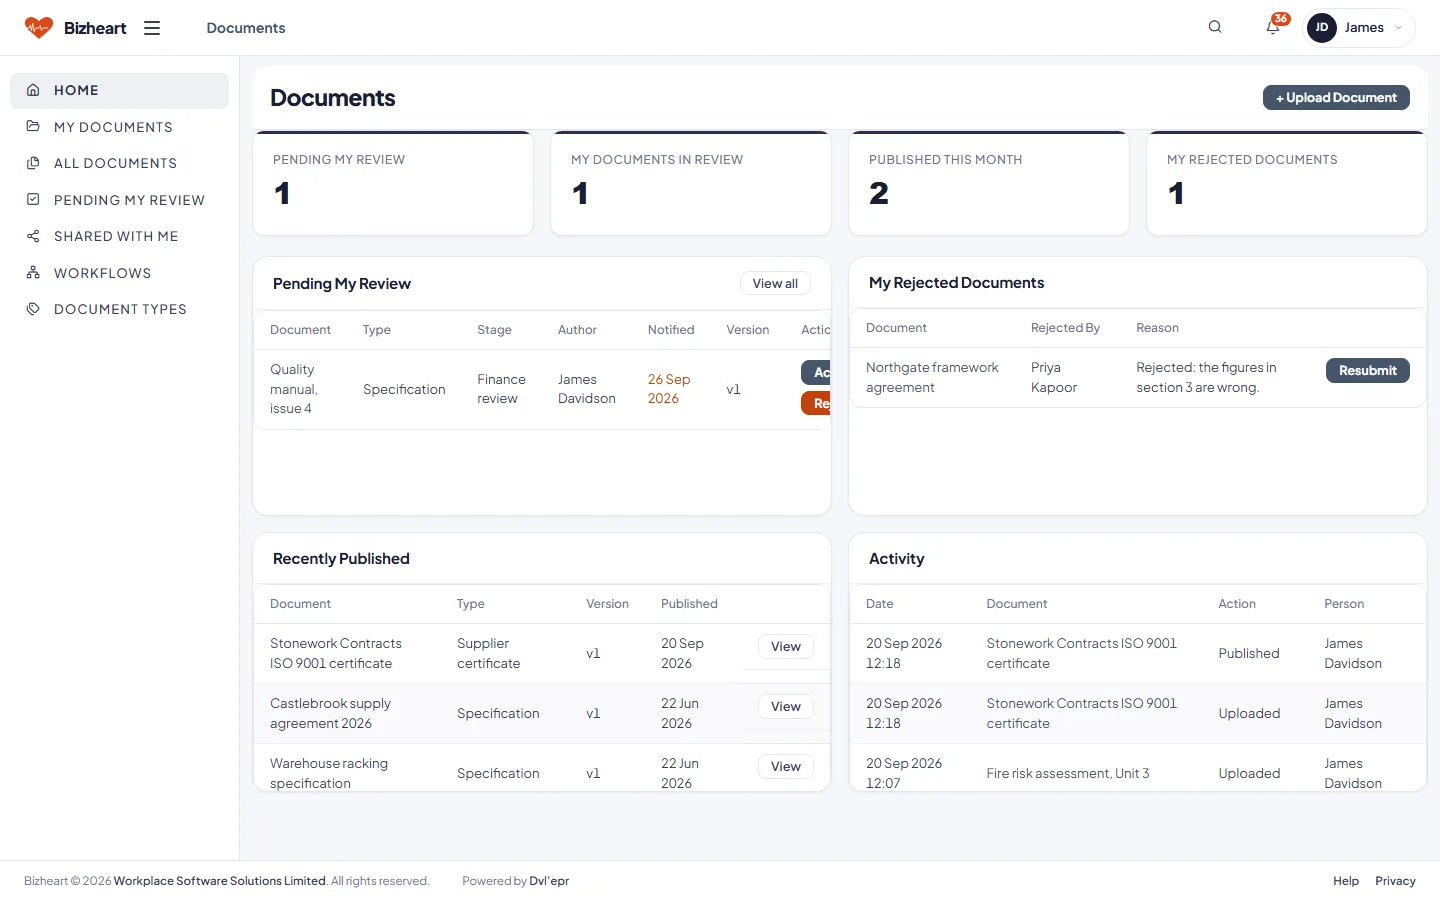Click the Published column header in Recently Published
The width and height of the screenshot is (1440, 900).
click(x=689, y=604)
